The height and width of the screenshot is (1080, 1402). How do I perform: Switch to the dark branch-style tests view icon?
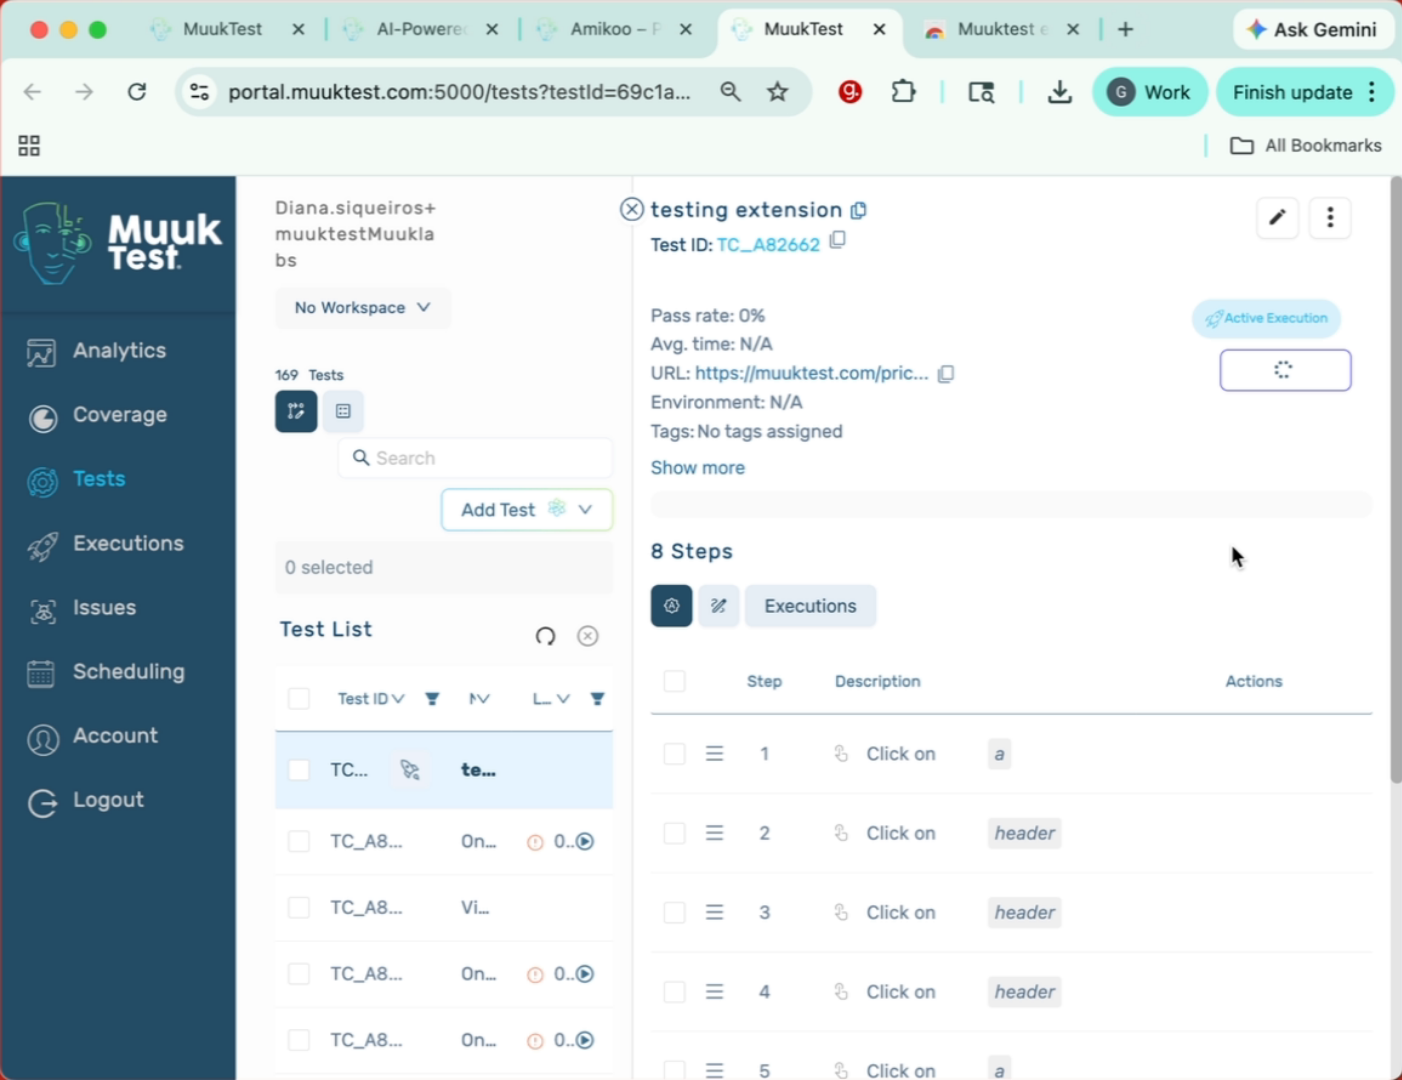point(296,411)
